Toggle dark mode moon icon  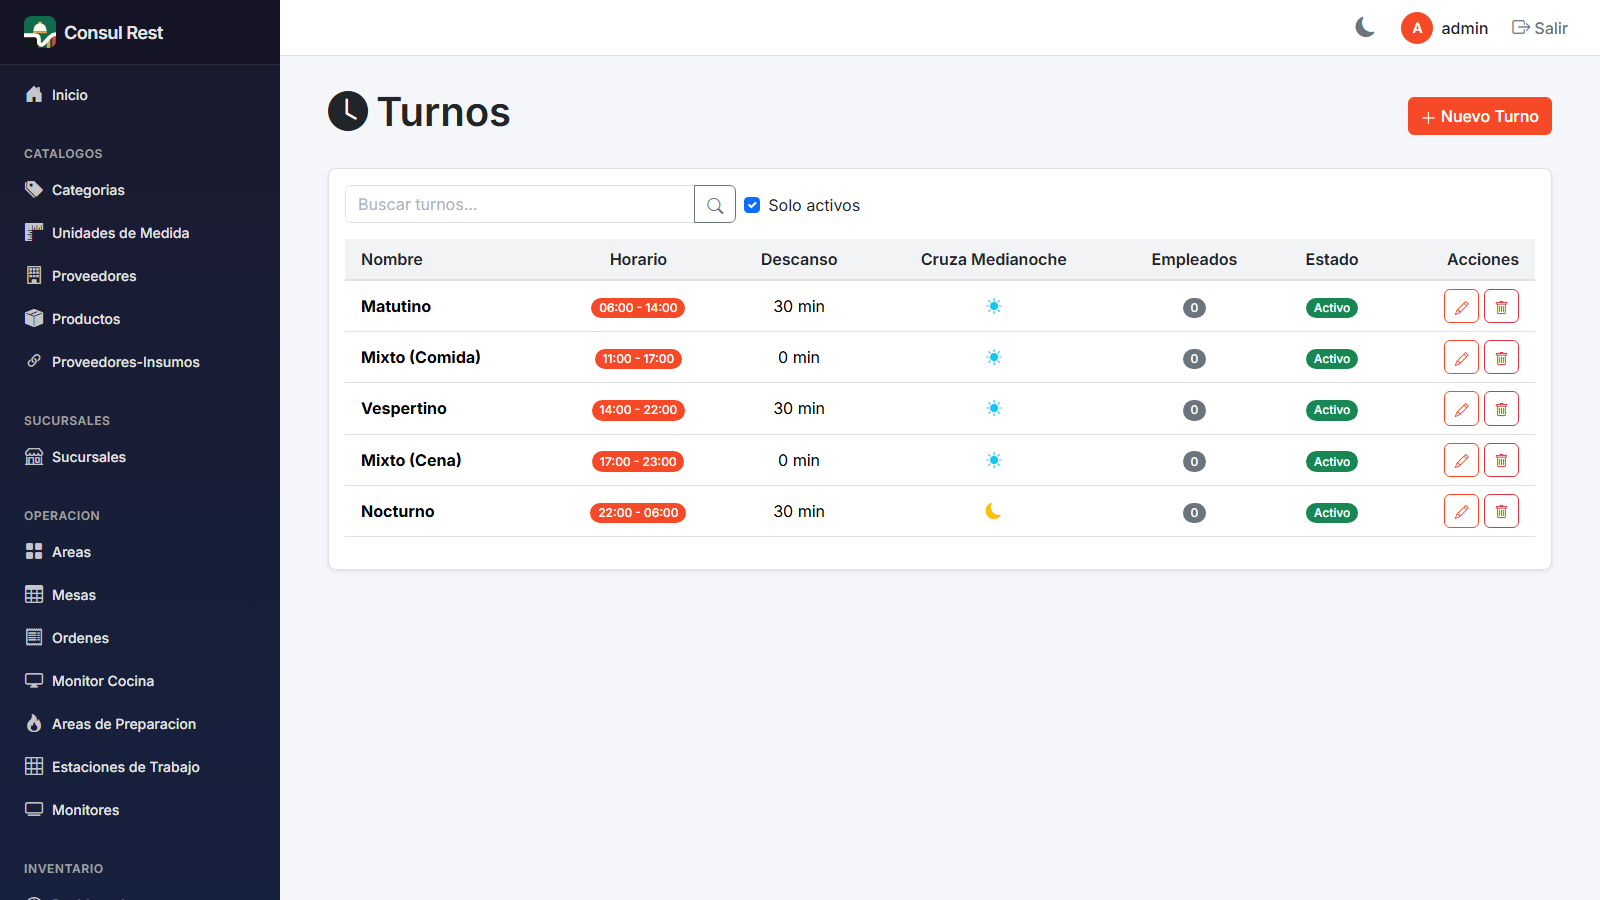pyautogui.click(x=1365, y=28)
